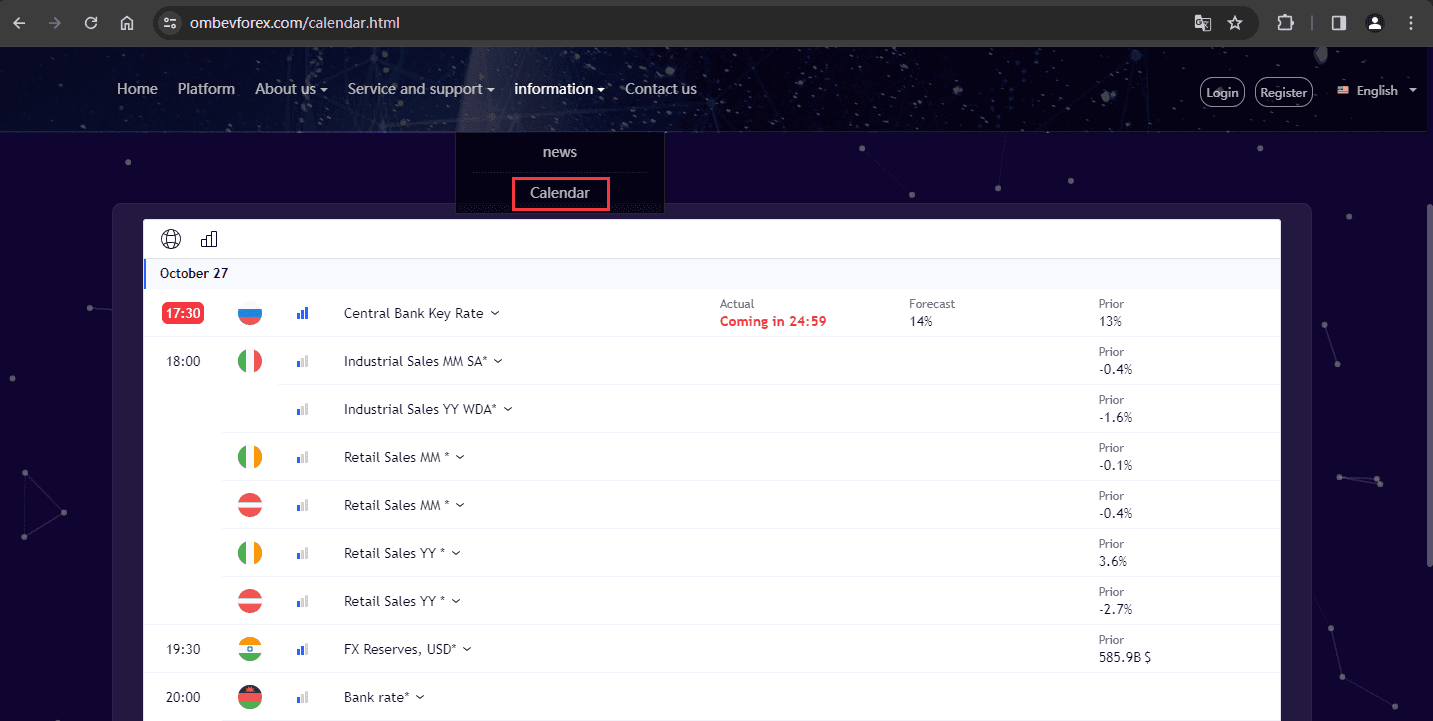Click importance bars icon for Central Bank Key Rate
Screen dimensions: 1433x721
302,313
